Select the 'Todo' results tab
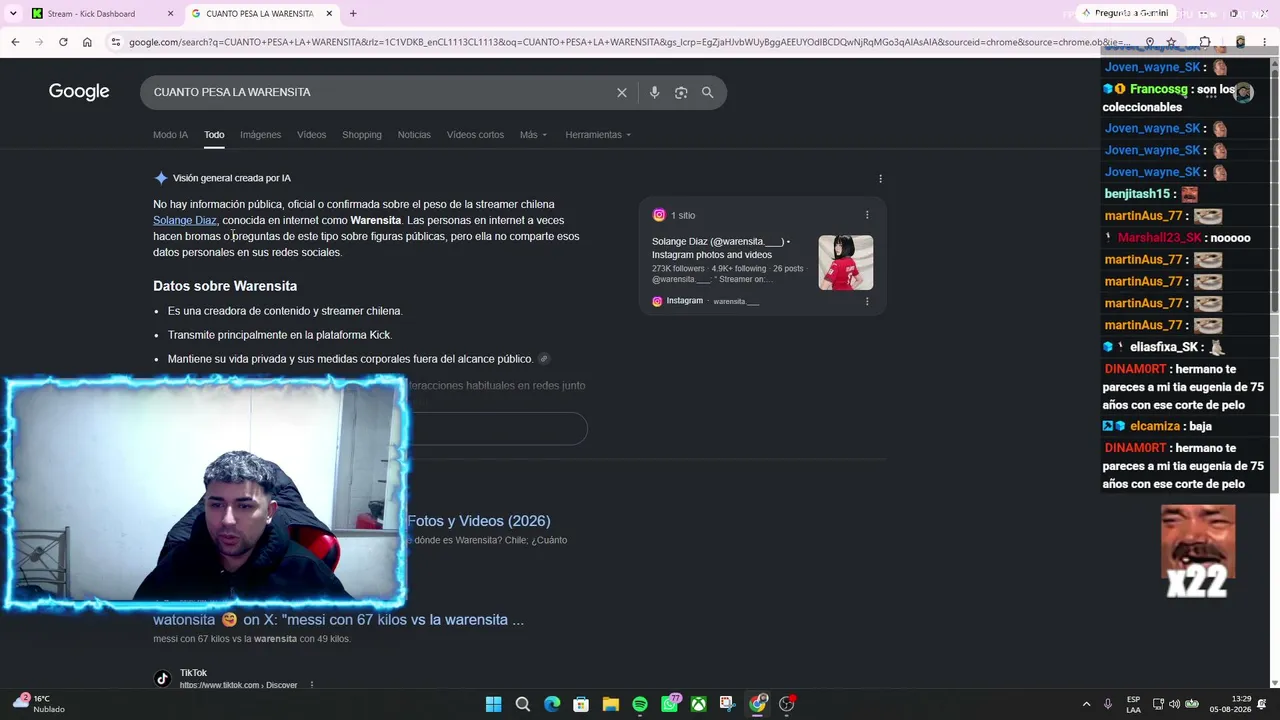1280x720 pixels. pos(214,135)
